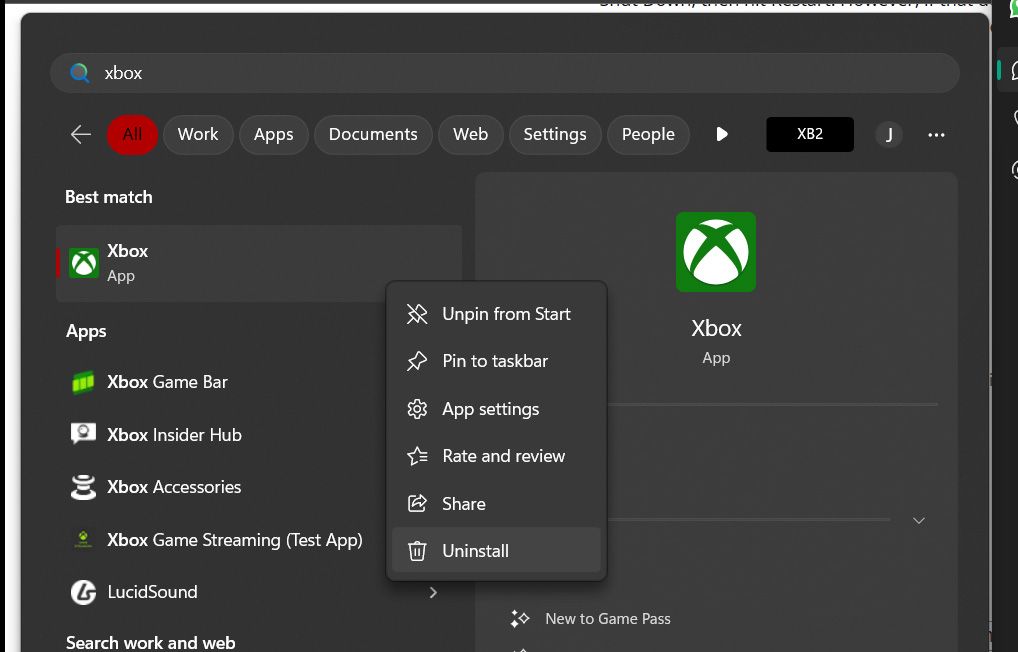
Task: Open Xbox Game Streaming (Test App)
Action: click(x=236, y=540)
